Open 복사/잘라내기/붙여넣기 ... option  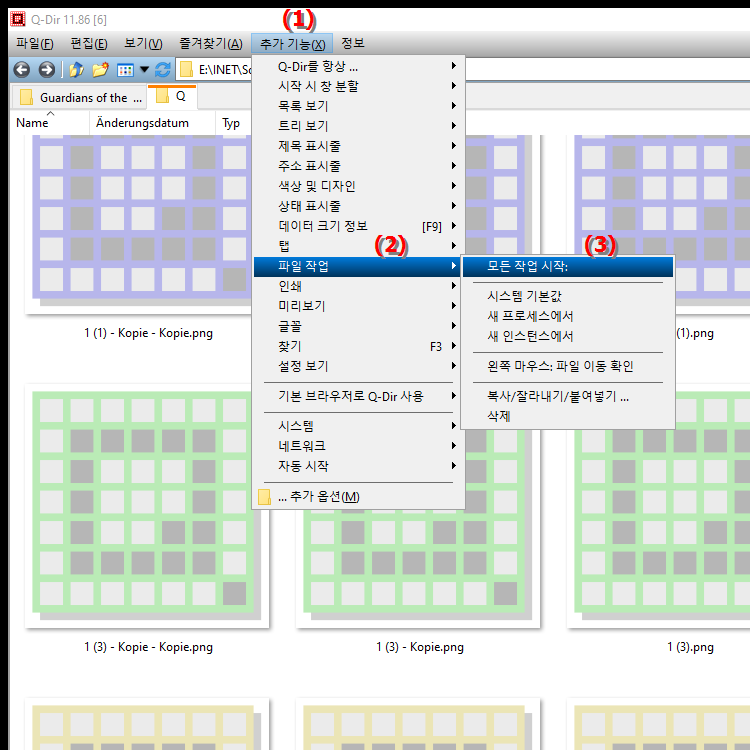(x=568, y=396)
